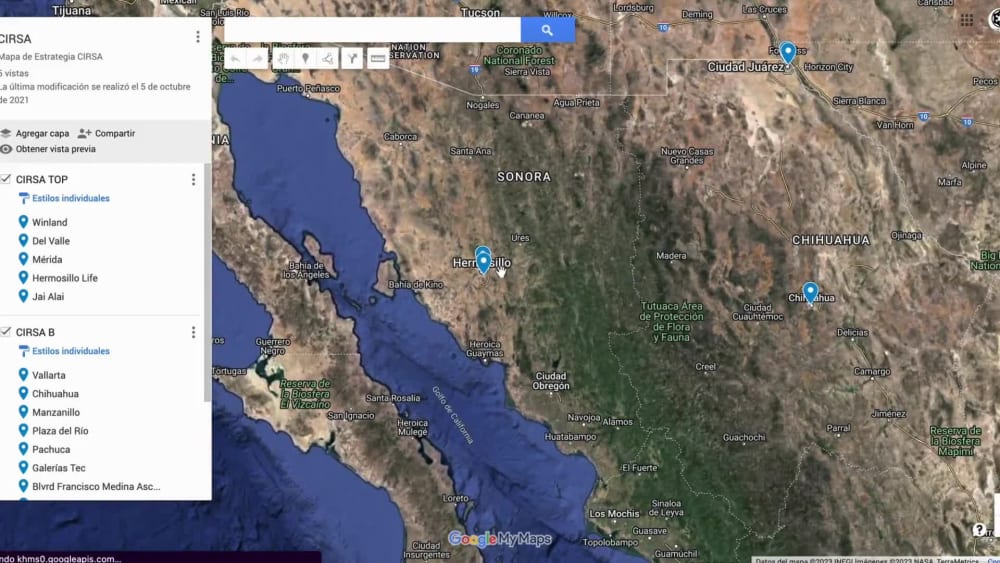Open CIRSA B layer options menu
This screenshot has width=1000, height=563.
point(193,333)
